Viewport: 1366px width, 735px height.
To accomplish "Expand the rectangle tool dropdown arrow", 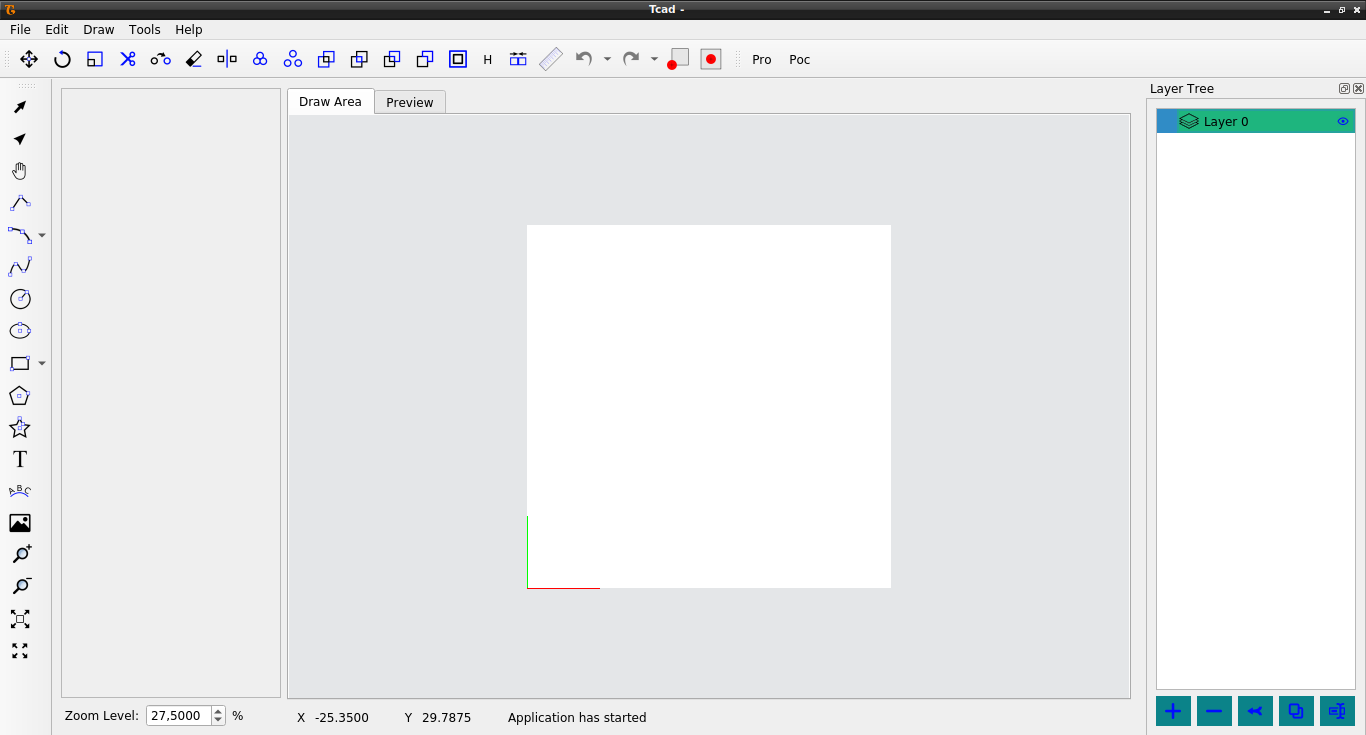I will point(42,363).
